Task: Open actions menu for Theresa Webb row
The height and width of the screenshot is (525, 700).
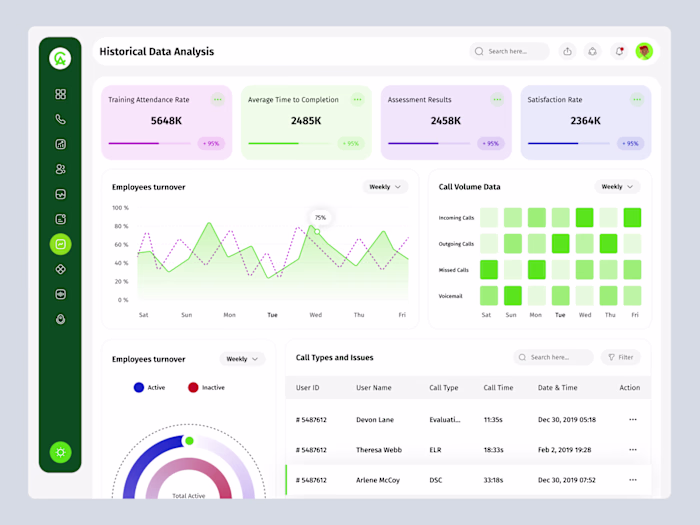Action: coord(633,450)
